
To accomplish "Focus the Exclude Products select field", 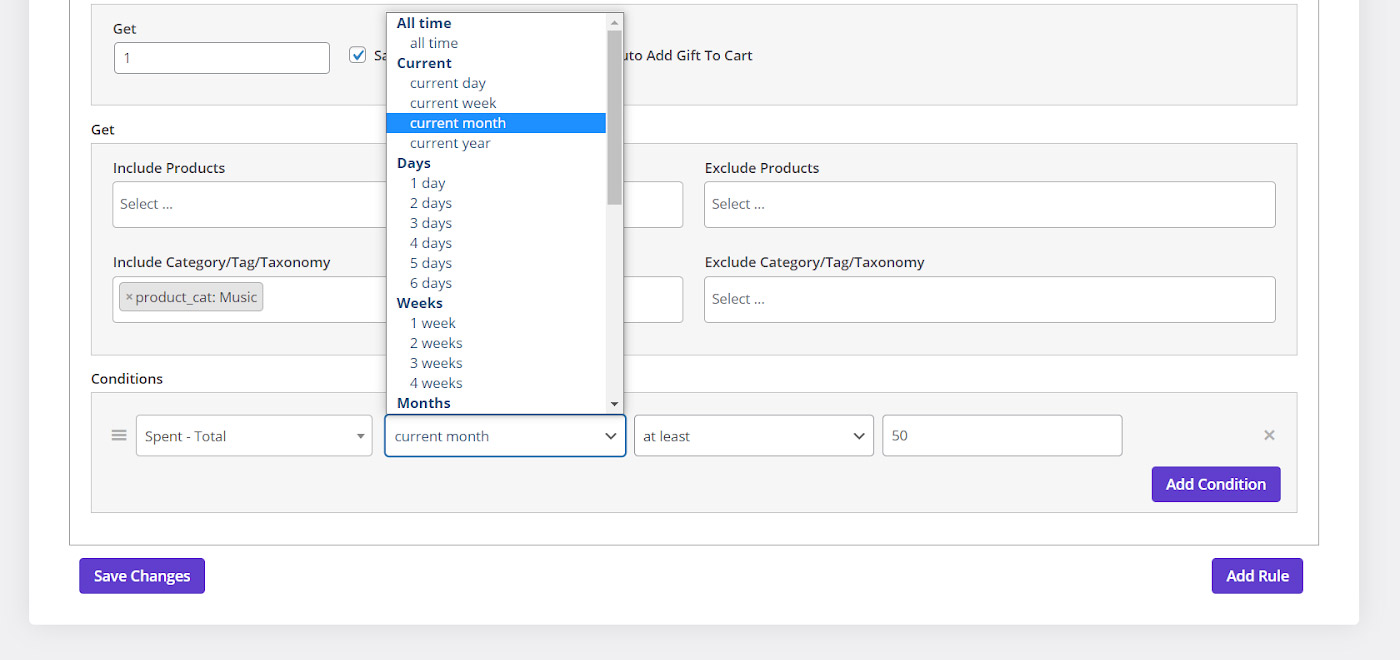I will (x=989, y=204).
